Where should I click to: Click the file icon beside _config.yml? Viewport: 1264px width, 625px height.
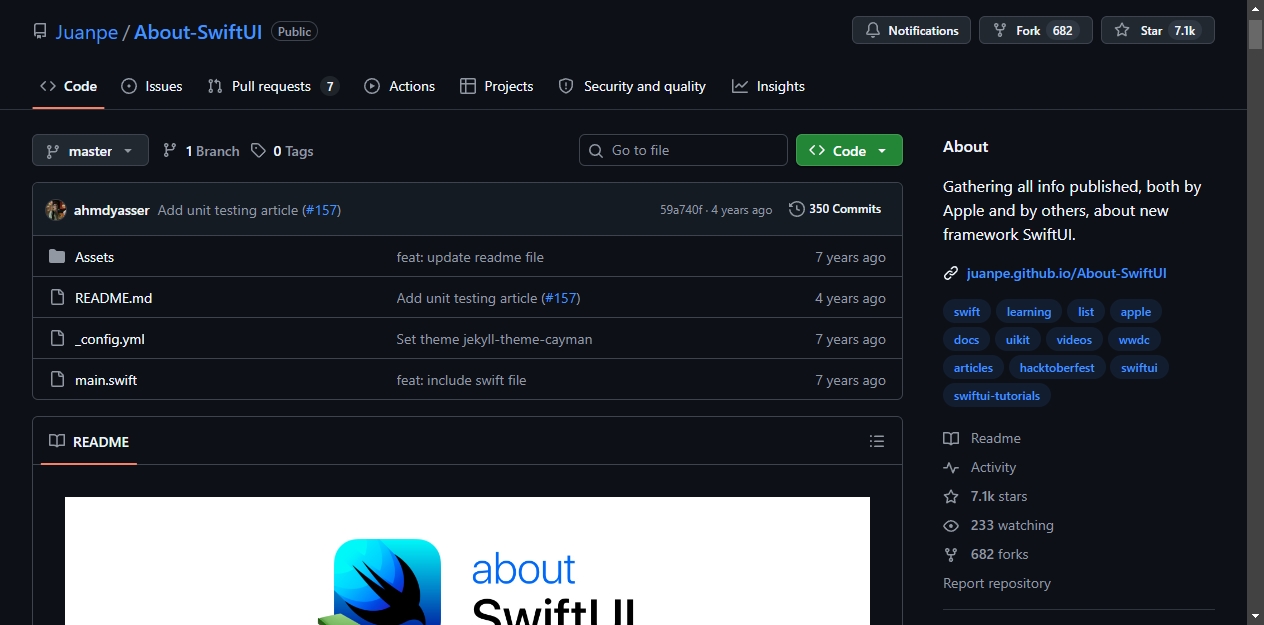point(57,339)
